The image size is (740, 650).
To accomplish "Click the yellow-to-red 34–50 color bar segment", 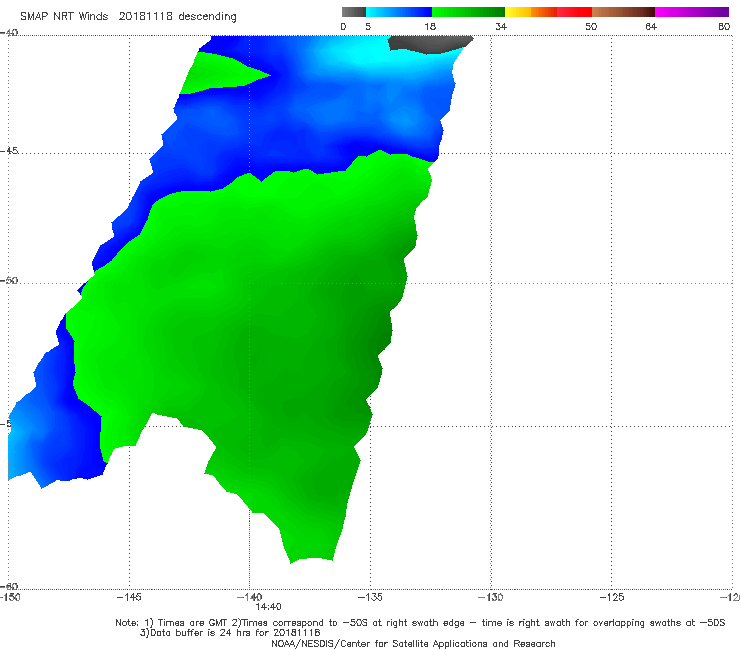I will [548, 12].
